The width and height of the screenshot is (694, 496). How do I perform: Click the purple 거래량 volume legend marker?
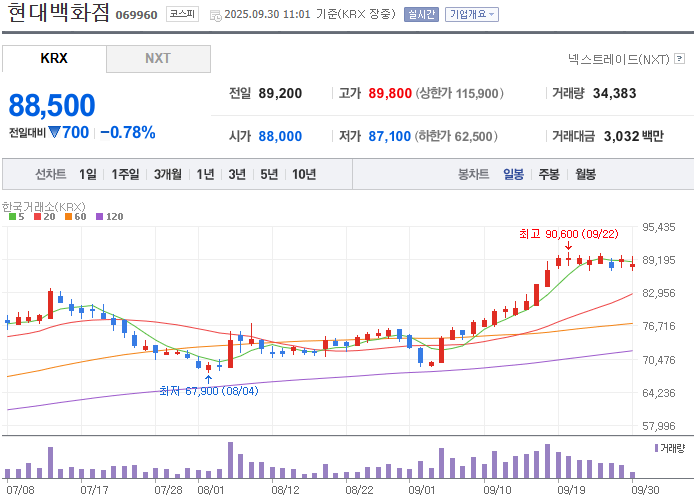tap(656, 448)
